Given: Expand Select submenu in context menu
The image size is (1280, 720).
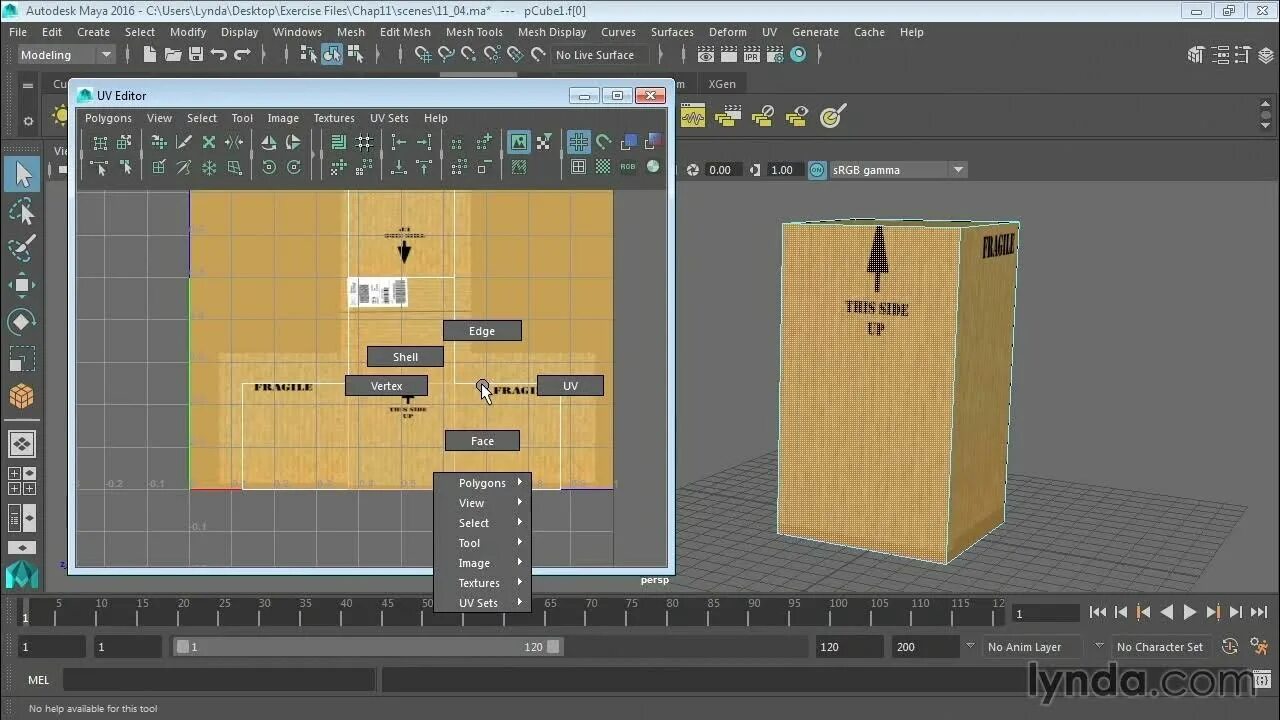Looking at the screenshot, I should click(482, 523).
